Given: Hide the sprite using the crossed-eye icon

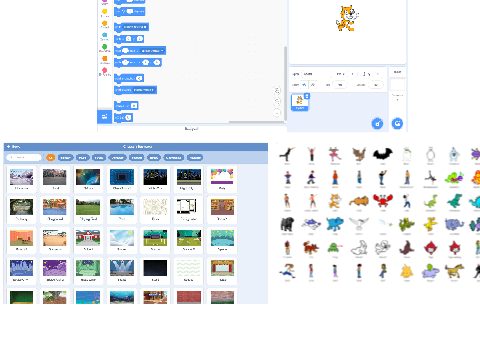Looking at the screenshot, I should tap(313, 85).
